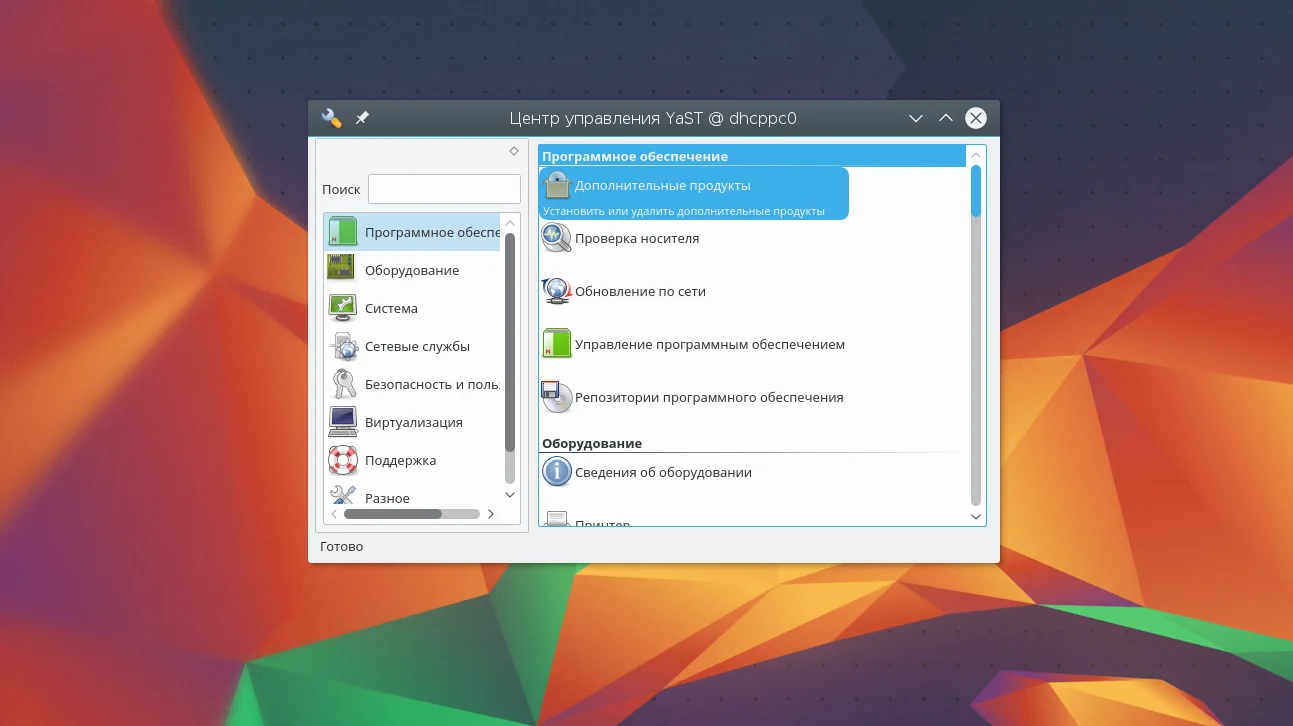Close the YaST control center window
This screenshot has height=726, width=1293.
976,118
